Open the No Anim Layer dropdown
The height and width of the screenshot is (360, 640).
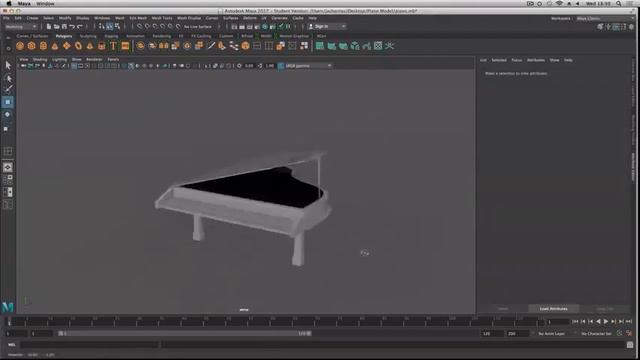click(551, 333)
